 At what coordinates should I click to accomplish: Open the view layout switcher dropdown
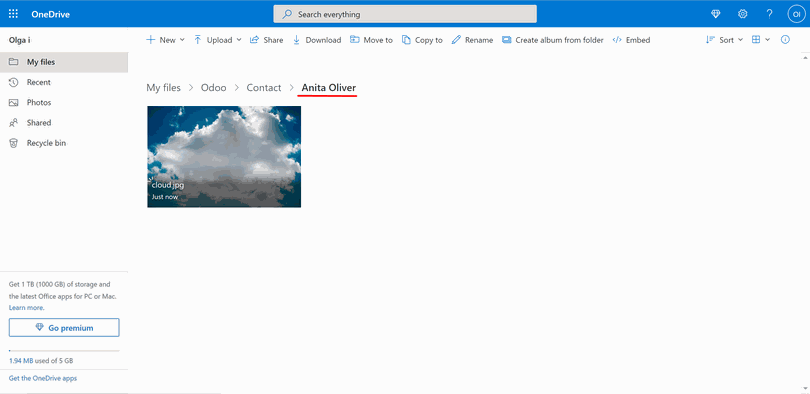(x=760, y=40)
